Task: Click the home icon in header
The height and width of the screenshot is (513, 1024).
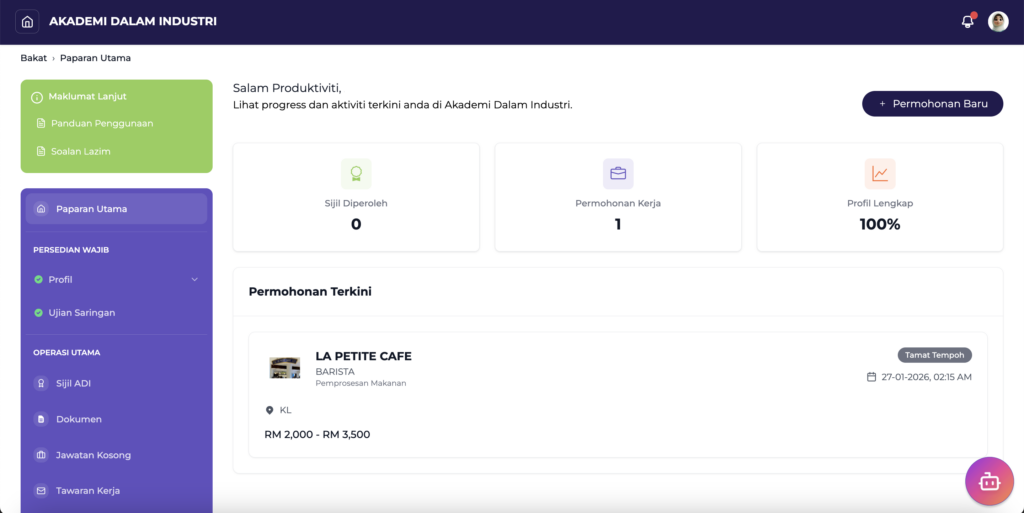Action: (x=27, y=21)
